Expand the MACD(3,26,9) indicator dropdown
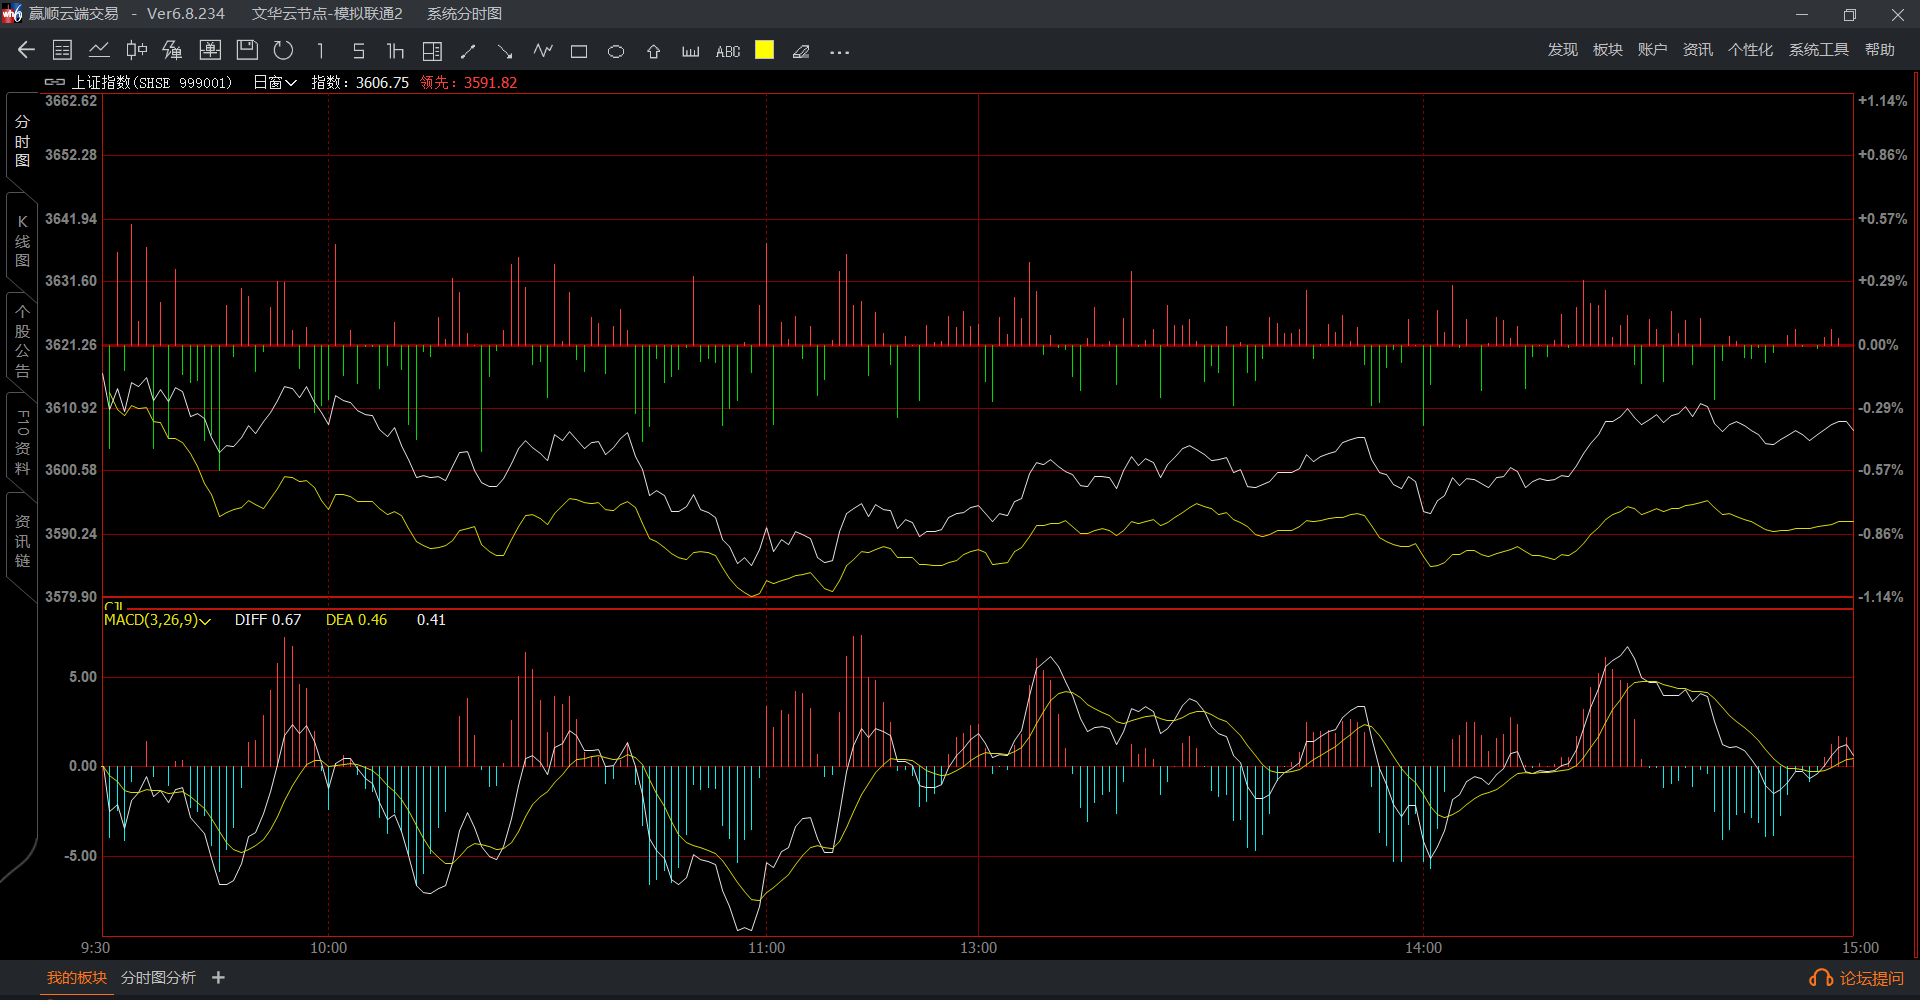The width and height of the screenshot is (1920, 1000). [157, 620]
